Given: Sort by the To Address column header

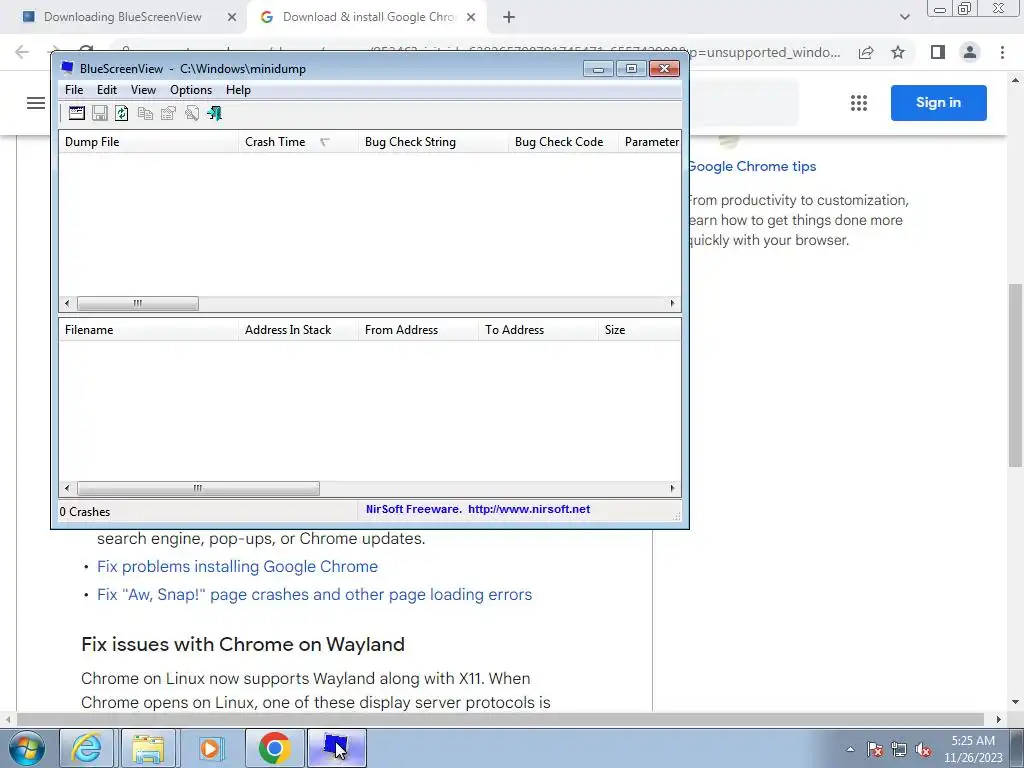Looking at the screenshot, I should pos(538,330).
